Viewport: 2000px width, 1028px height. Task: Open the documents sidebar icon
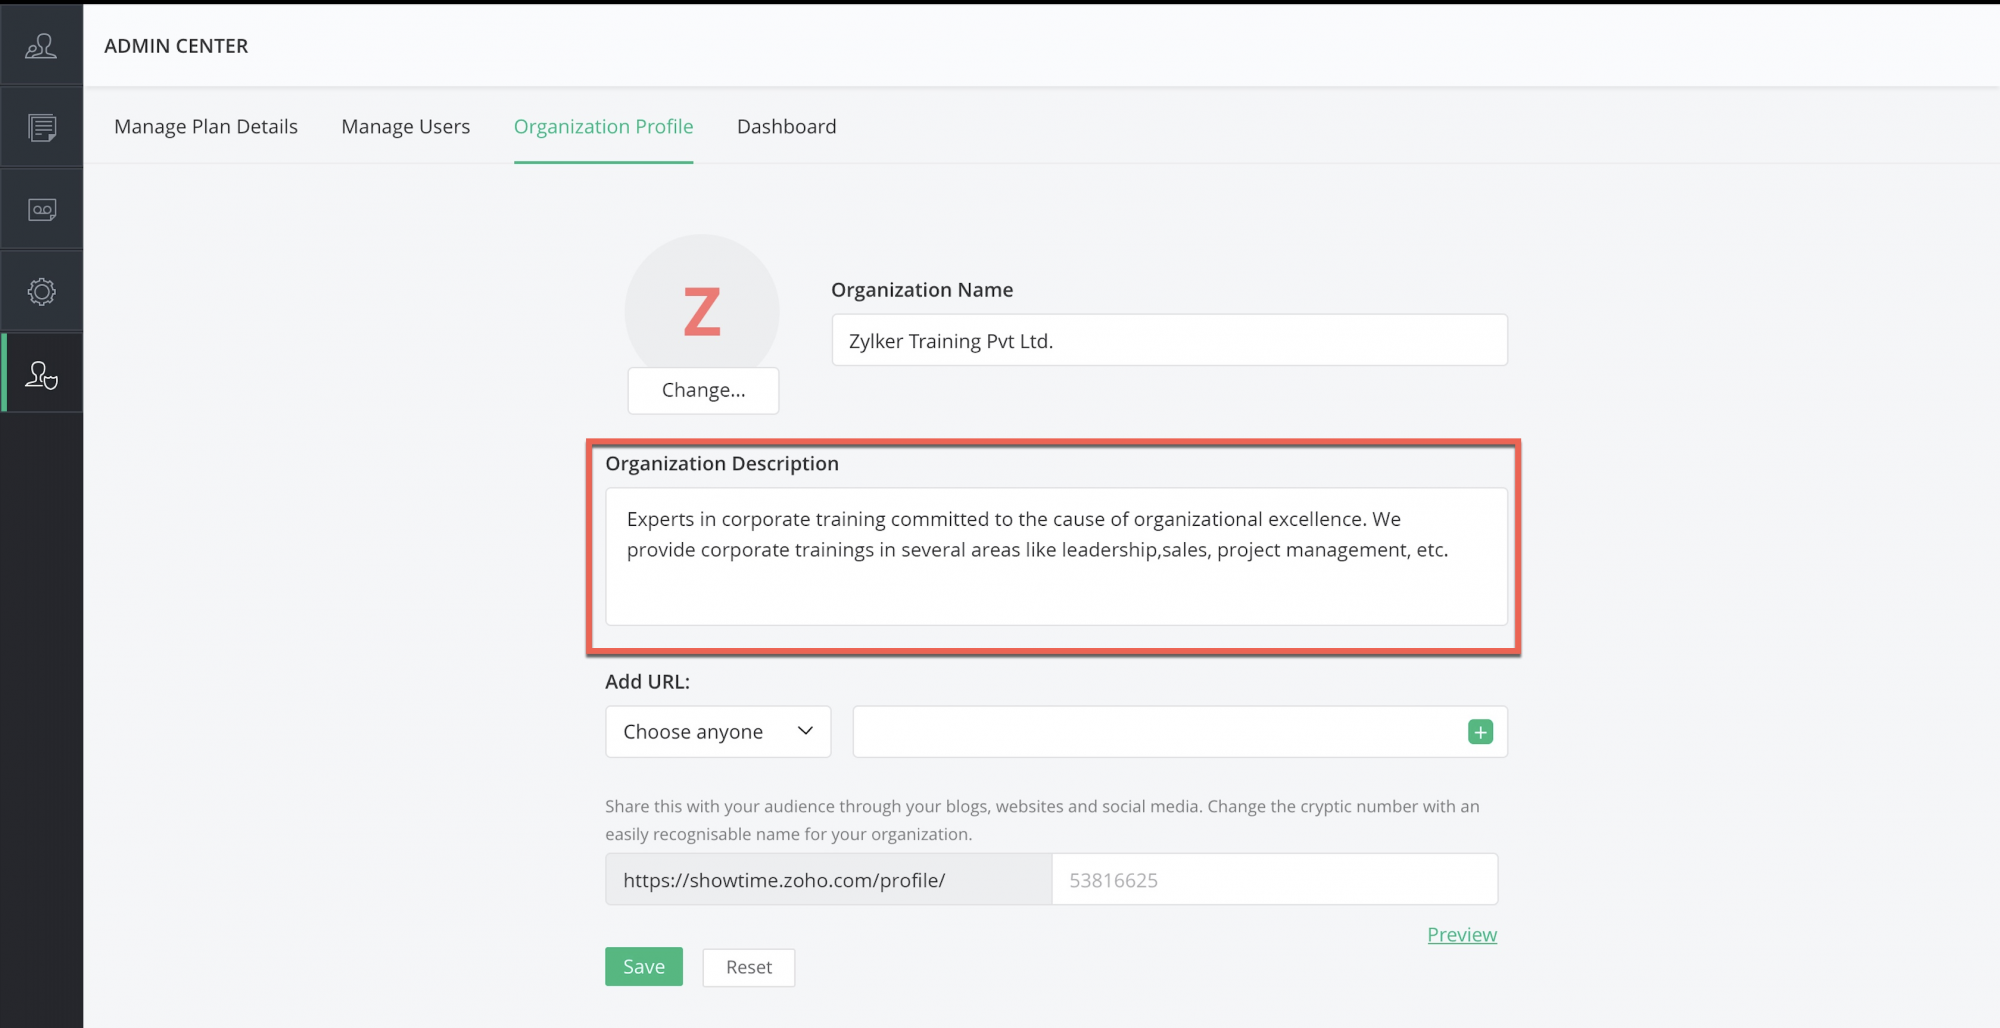[41, 128]
